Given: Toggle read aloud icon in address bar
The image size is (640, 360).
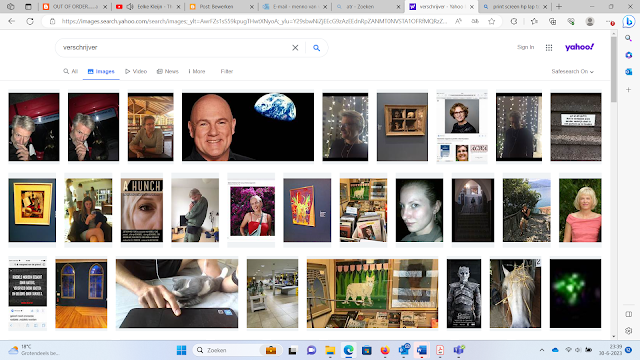Looking at the screenshot, I should (x=458, y=21).
